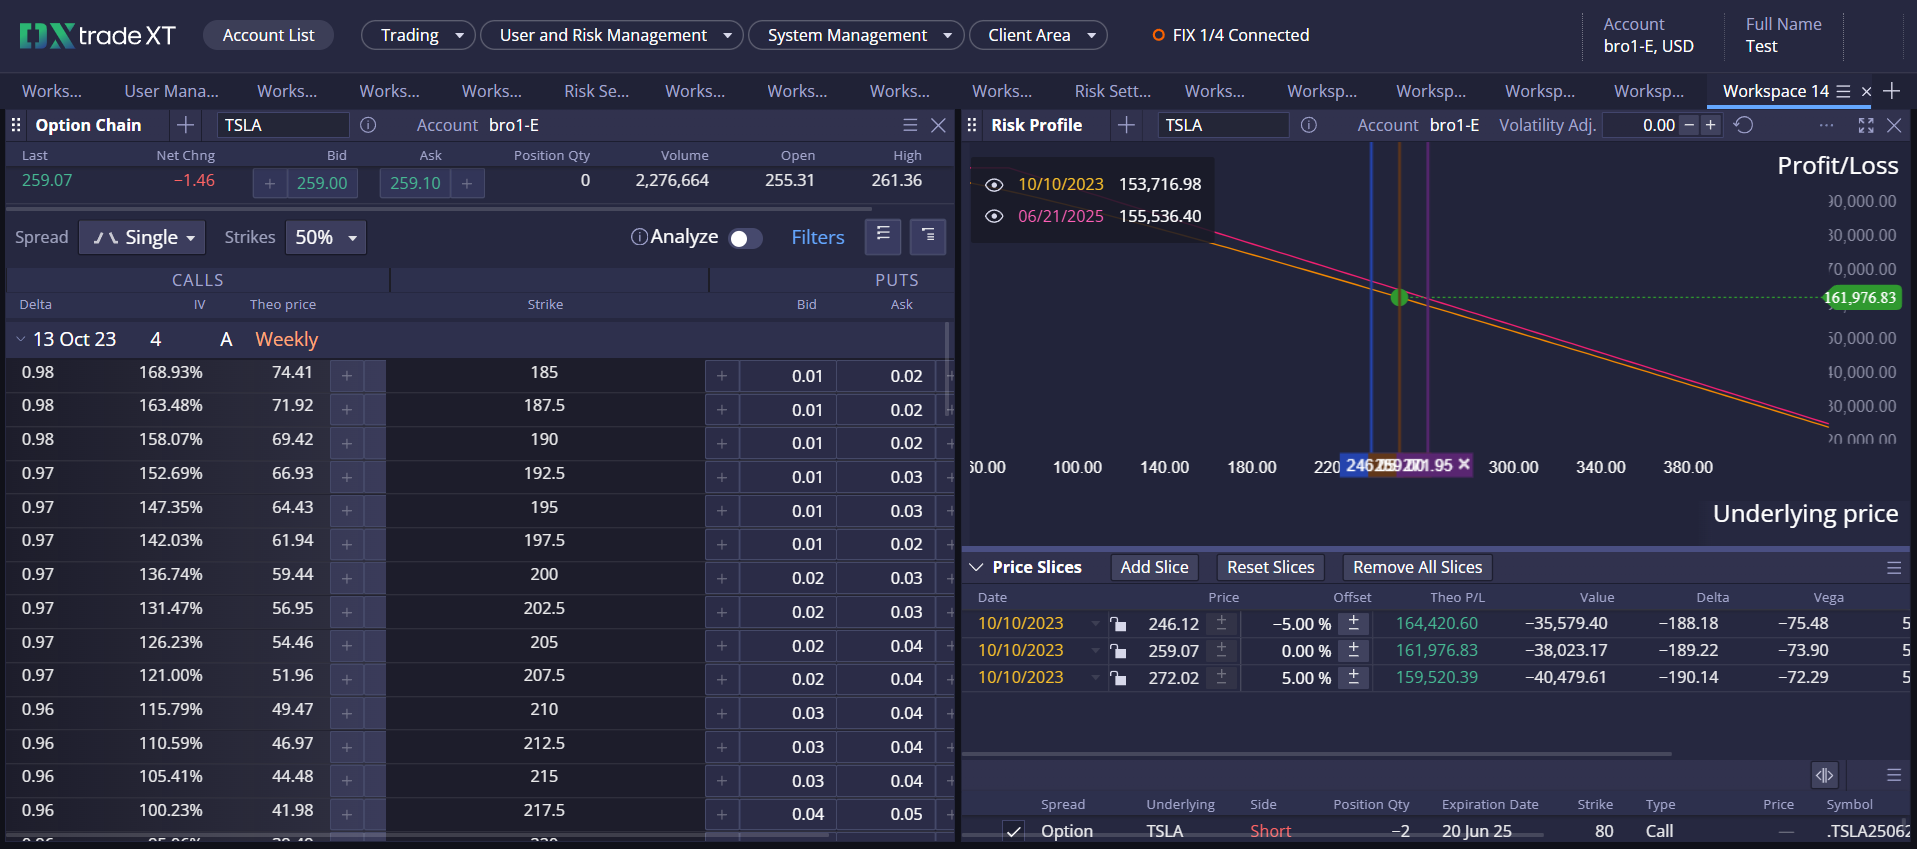Collapse the 13 Oct 23 Weekly expiration group
The image size is (1917, 849).
click(x=20, y=340)
